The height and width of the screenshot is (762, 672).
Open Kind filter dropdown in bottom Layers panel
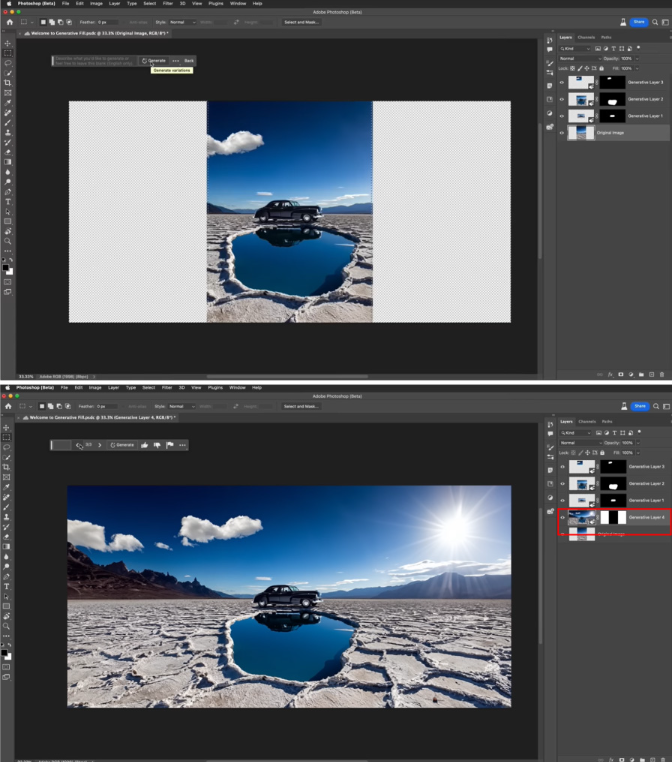coord(576,433)
